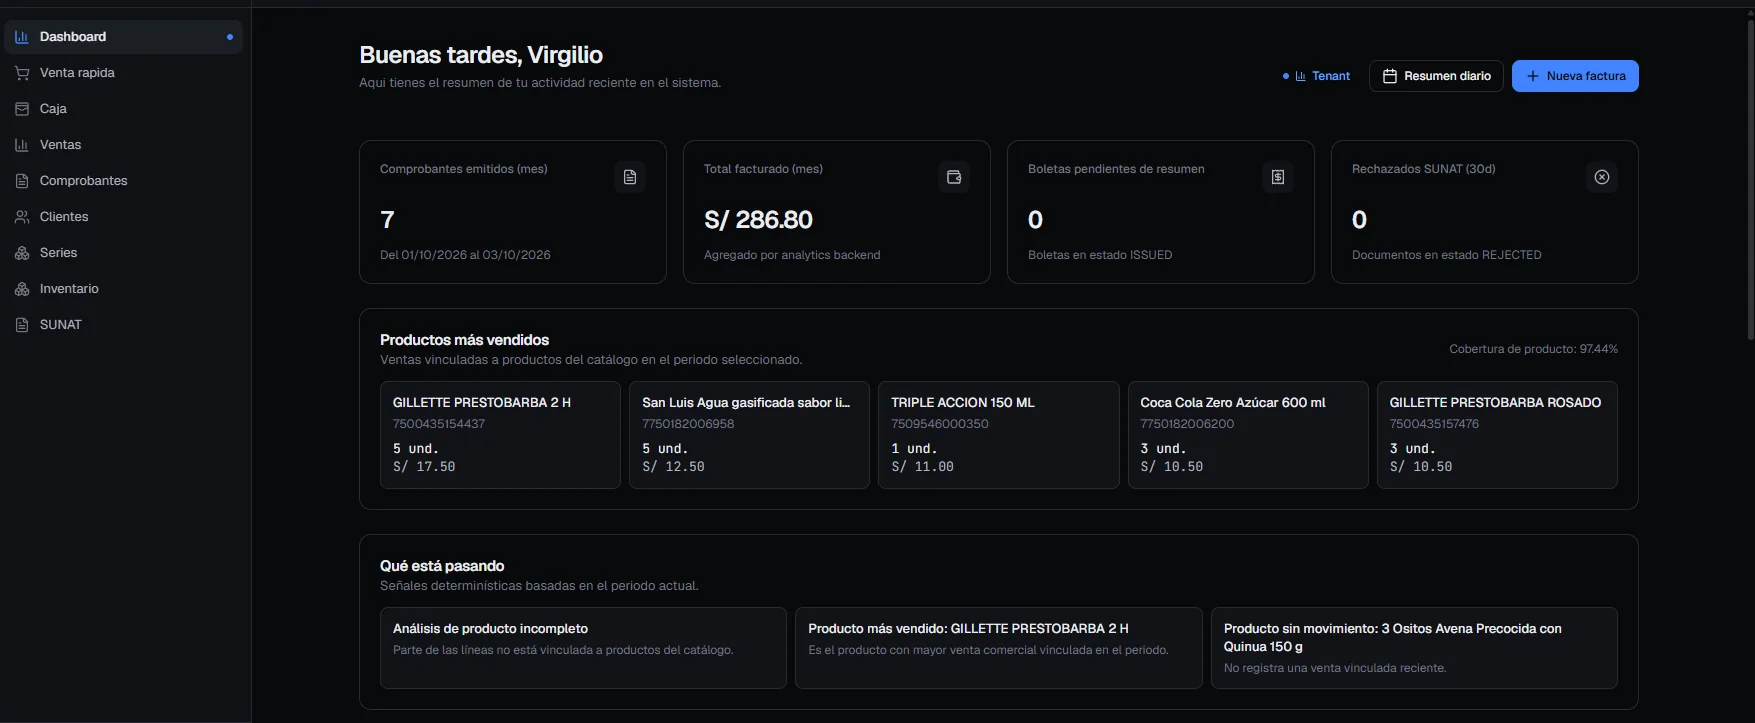The width and height of the screenshot is (1755, 723).
Task: Click the document icon on Comprobantes emitidos card
Action: click(x=630, y=177)
